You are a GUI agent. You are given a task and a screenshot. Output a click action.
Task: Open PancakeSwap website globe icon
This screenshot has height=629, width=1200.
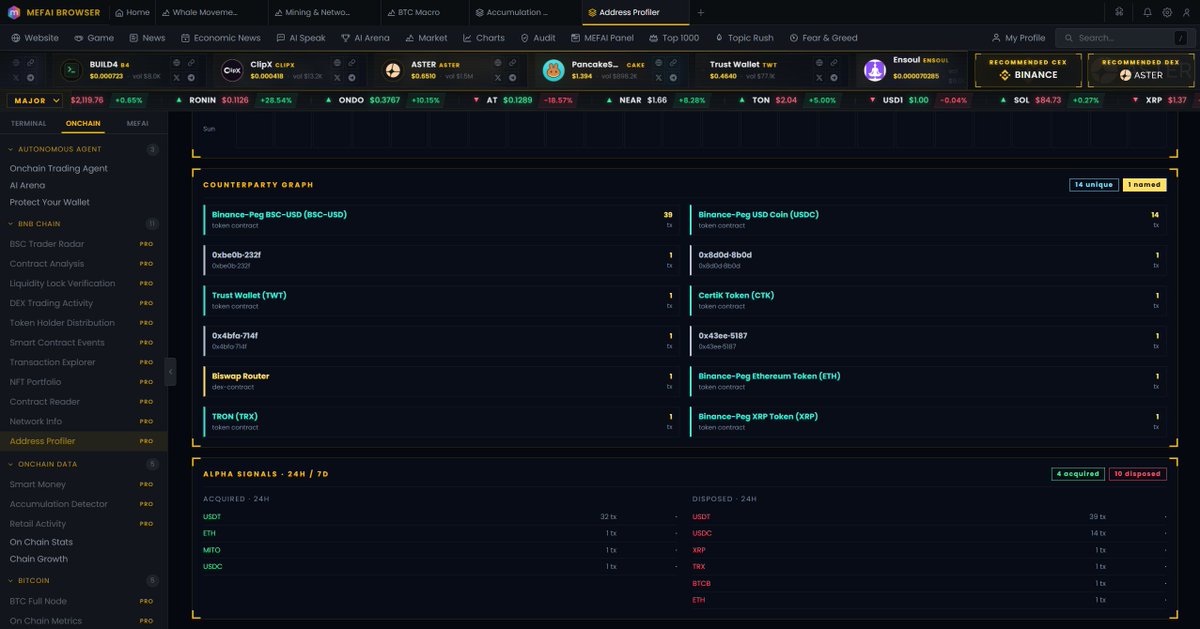pos(660,63)
